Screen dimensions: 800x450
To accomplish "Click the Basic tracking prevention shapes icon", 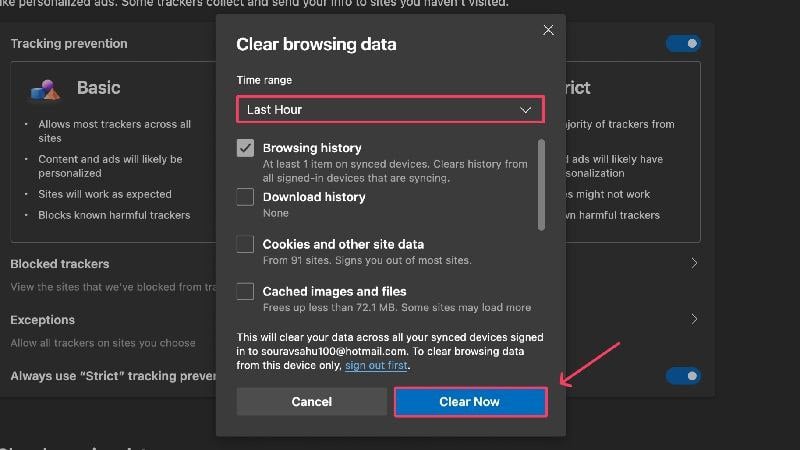I will 45,90.
